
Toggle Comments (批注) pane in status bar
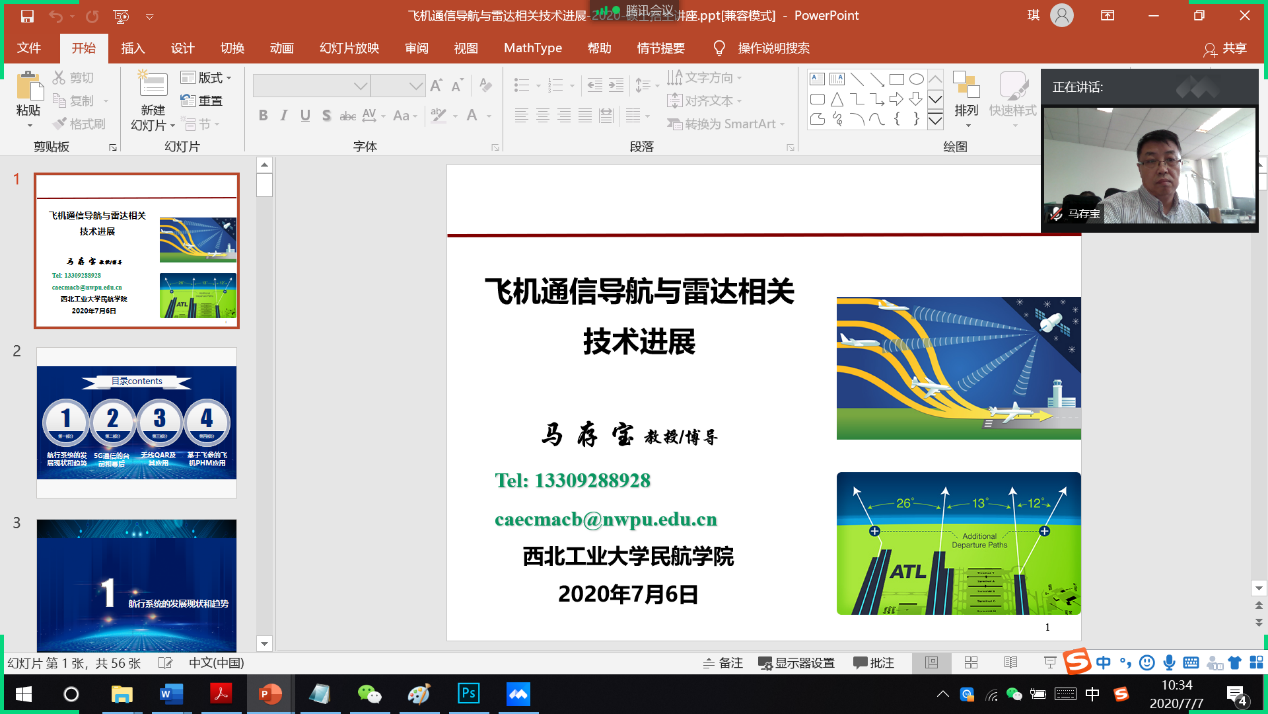click(873, 661)
